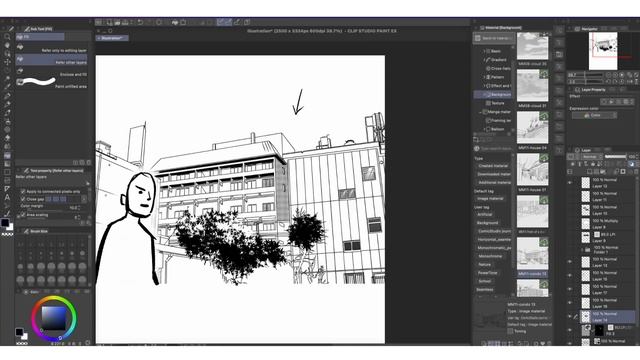This screenshot has height=360, width=640.
Task: Click the black foreground color swatch in toolbar
Action: pyautogui.click(x=4, y=222)
